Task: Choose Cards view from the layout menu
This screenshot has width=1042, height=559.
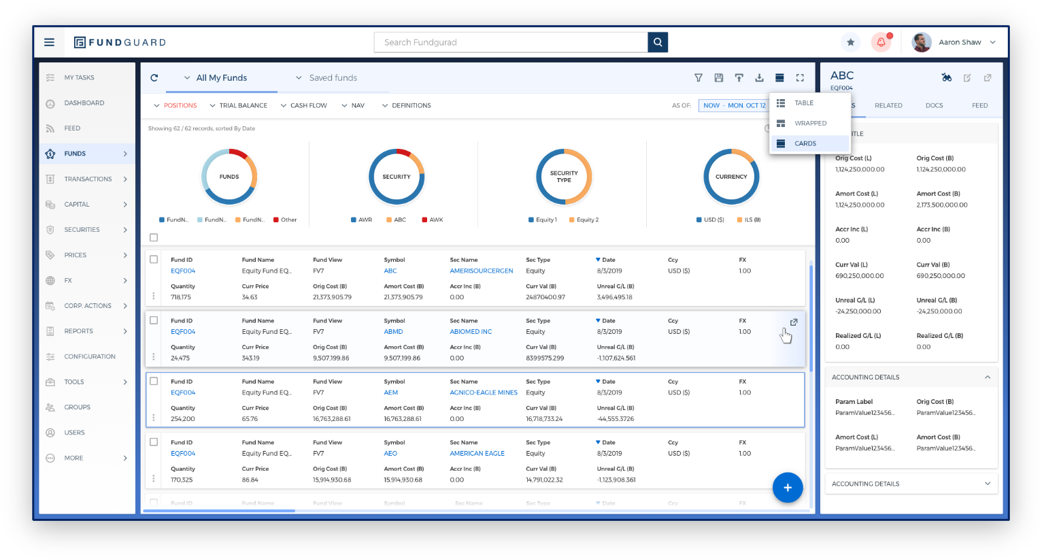Action: point(809,143)
